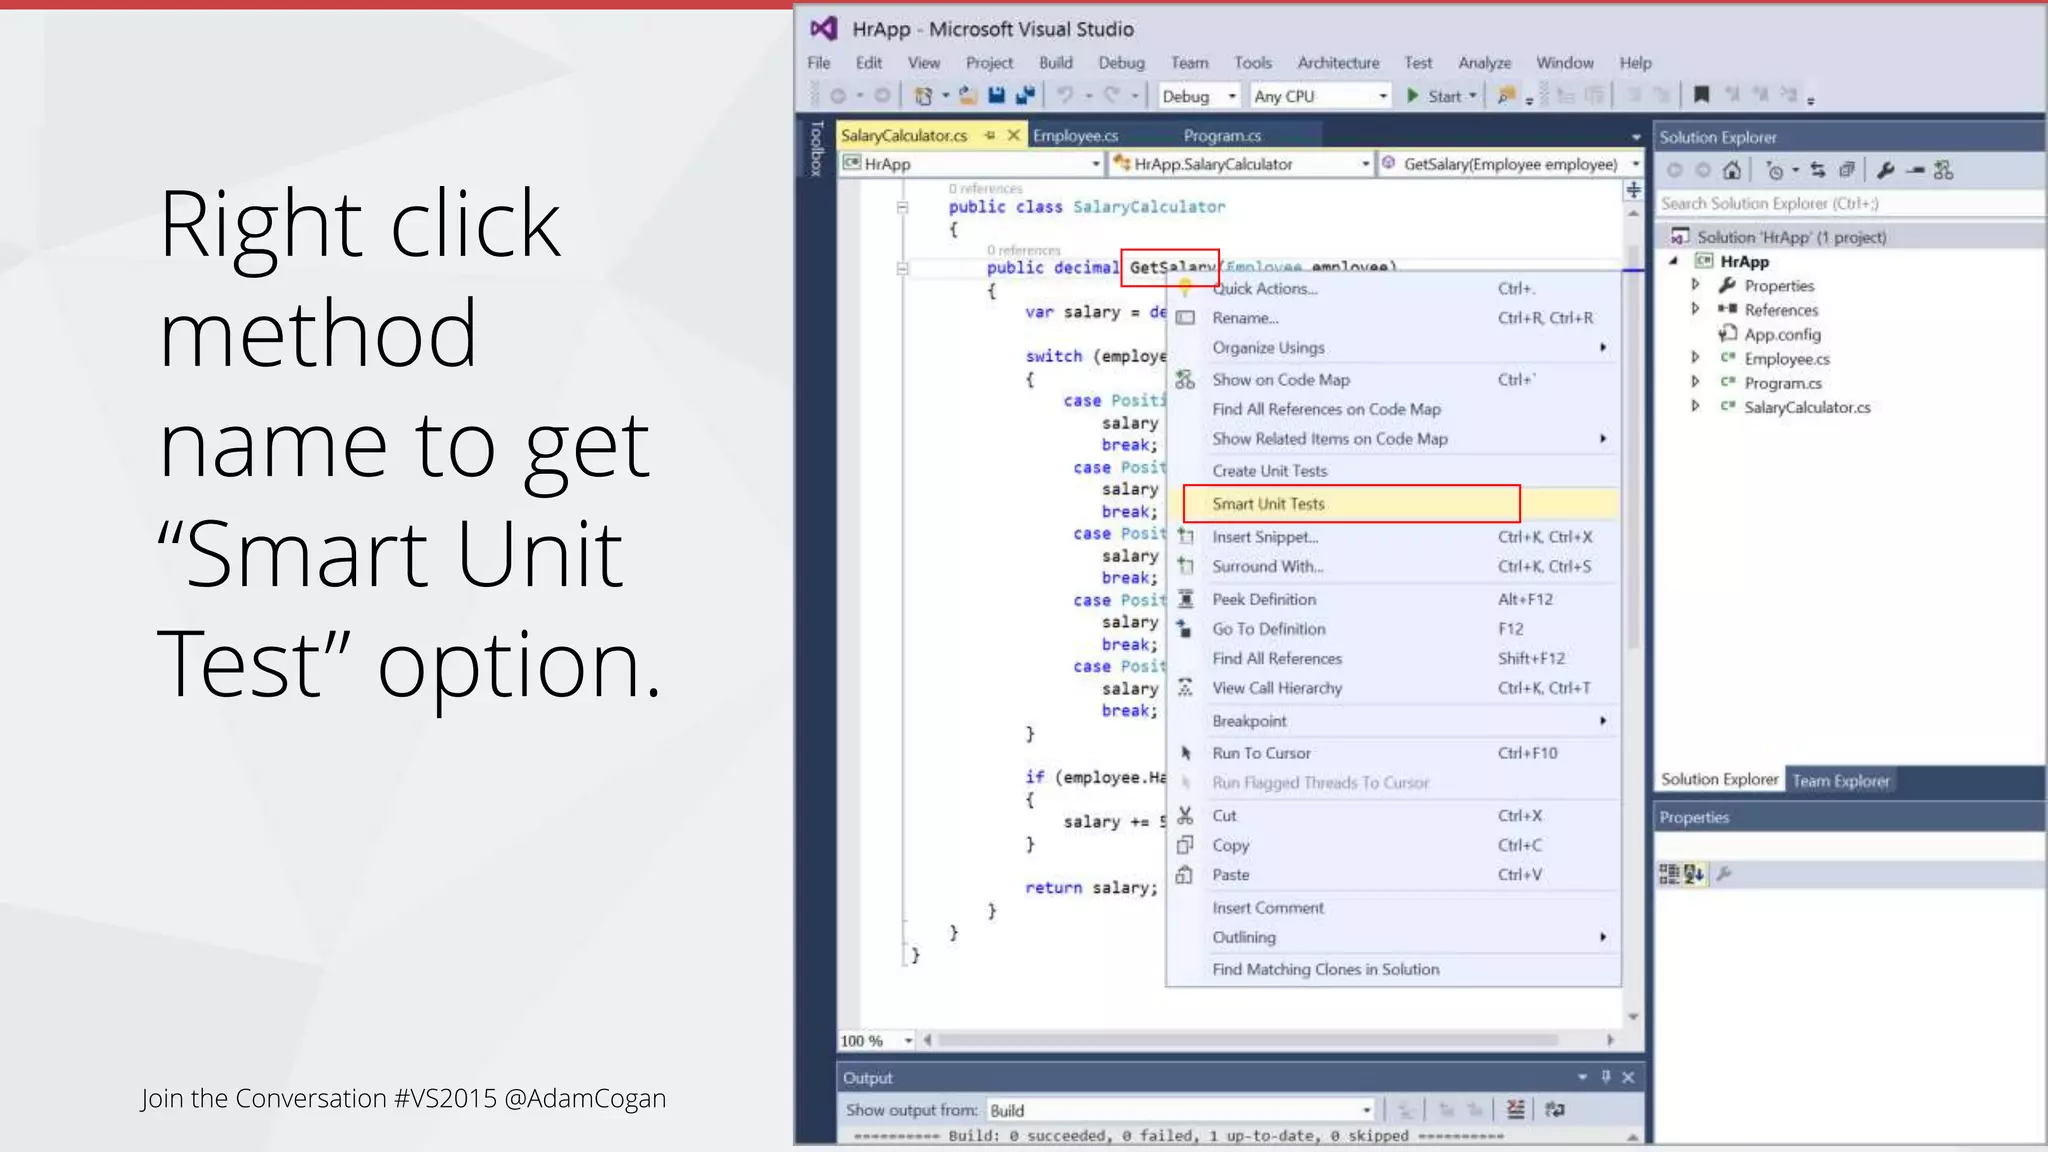Click the Find in Files toolbar icon

[x=1506, y=95]
